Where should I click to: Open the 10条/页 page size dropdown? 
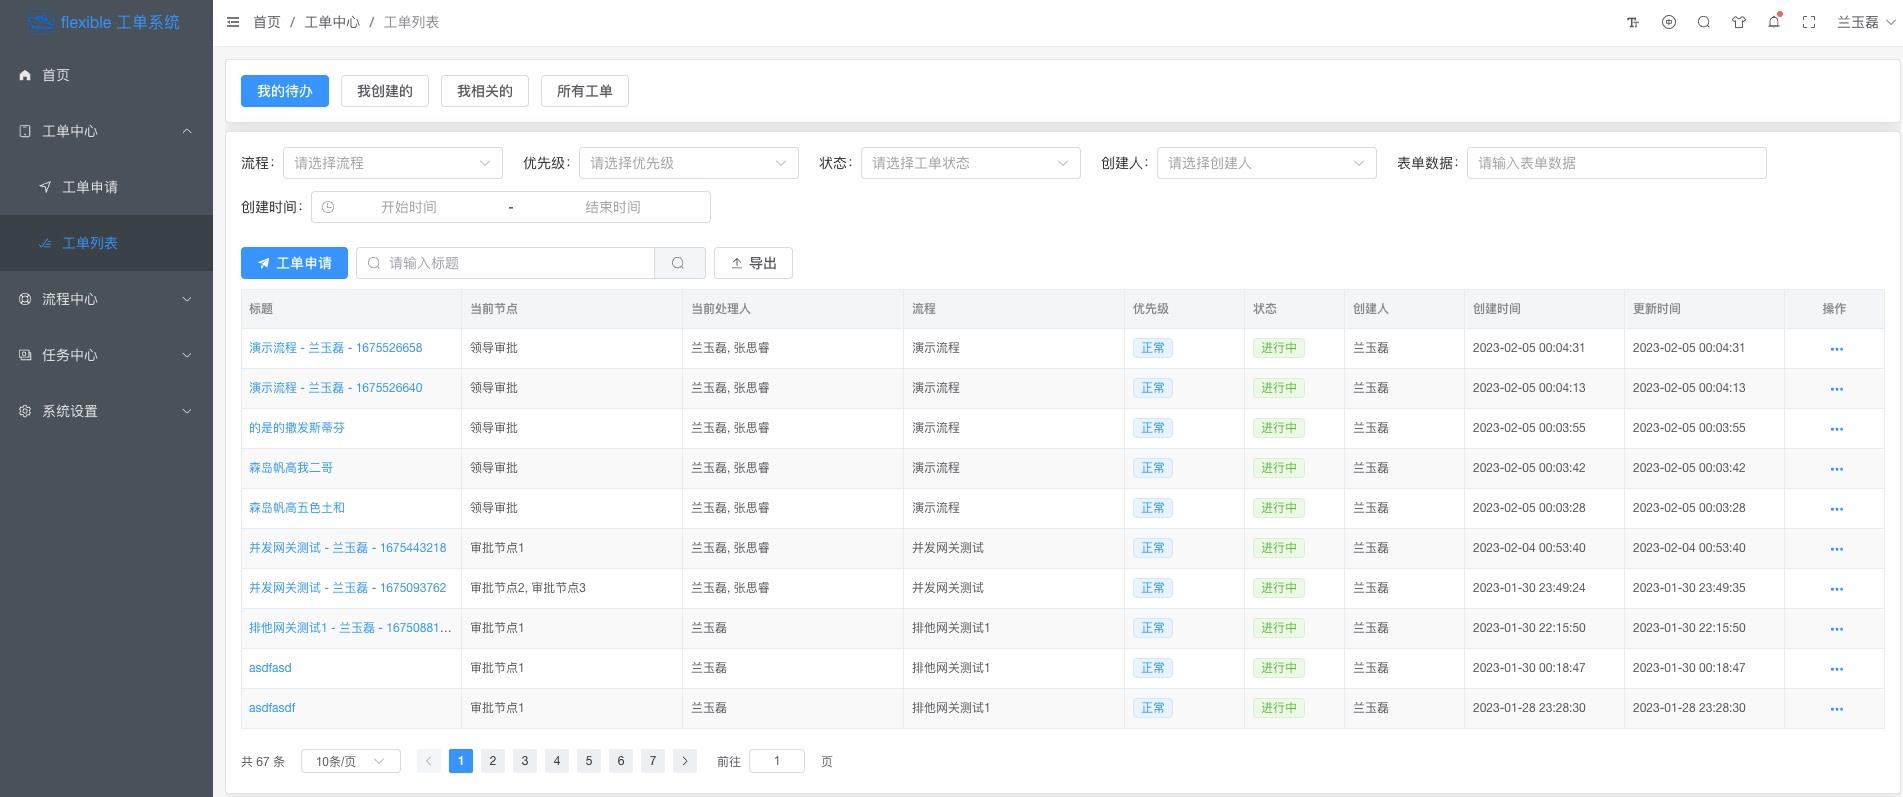click(351, 761)
